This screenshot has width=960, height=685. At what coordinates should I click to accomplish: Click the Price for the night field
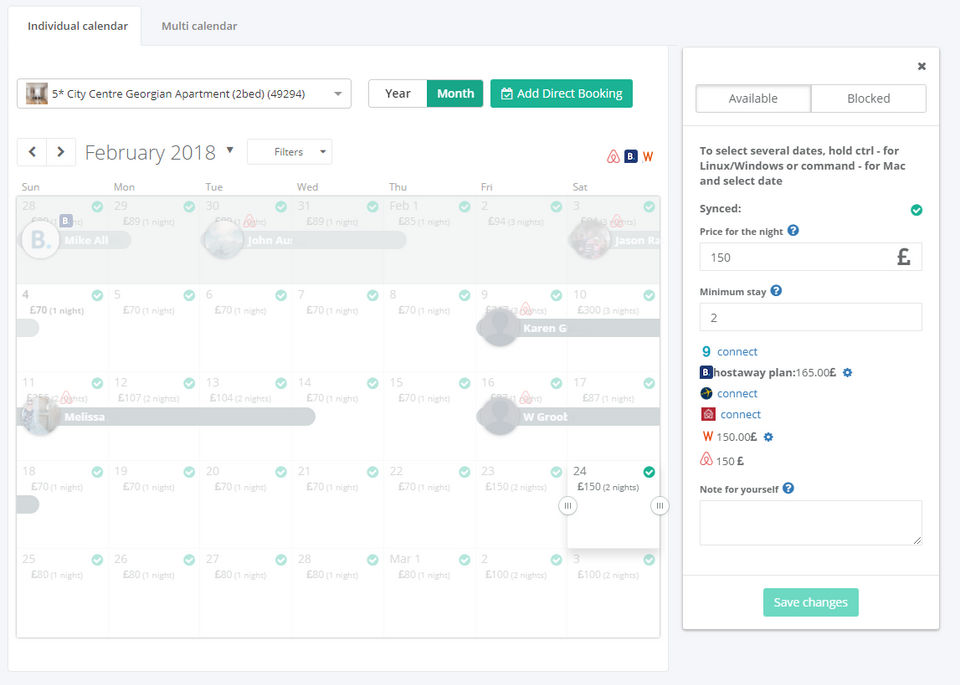coord(796,257)
